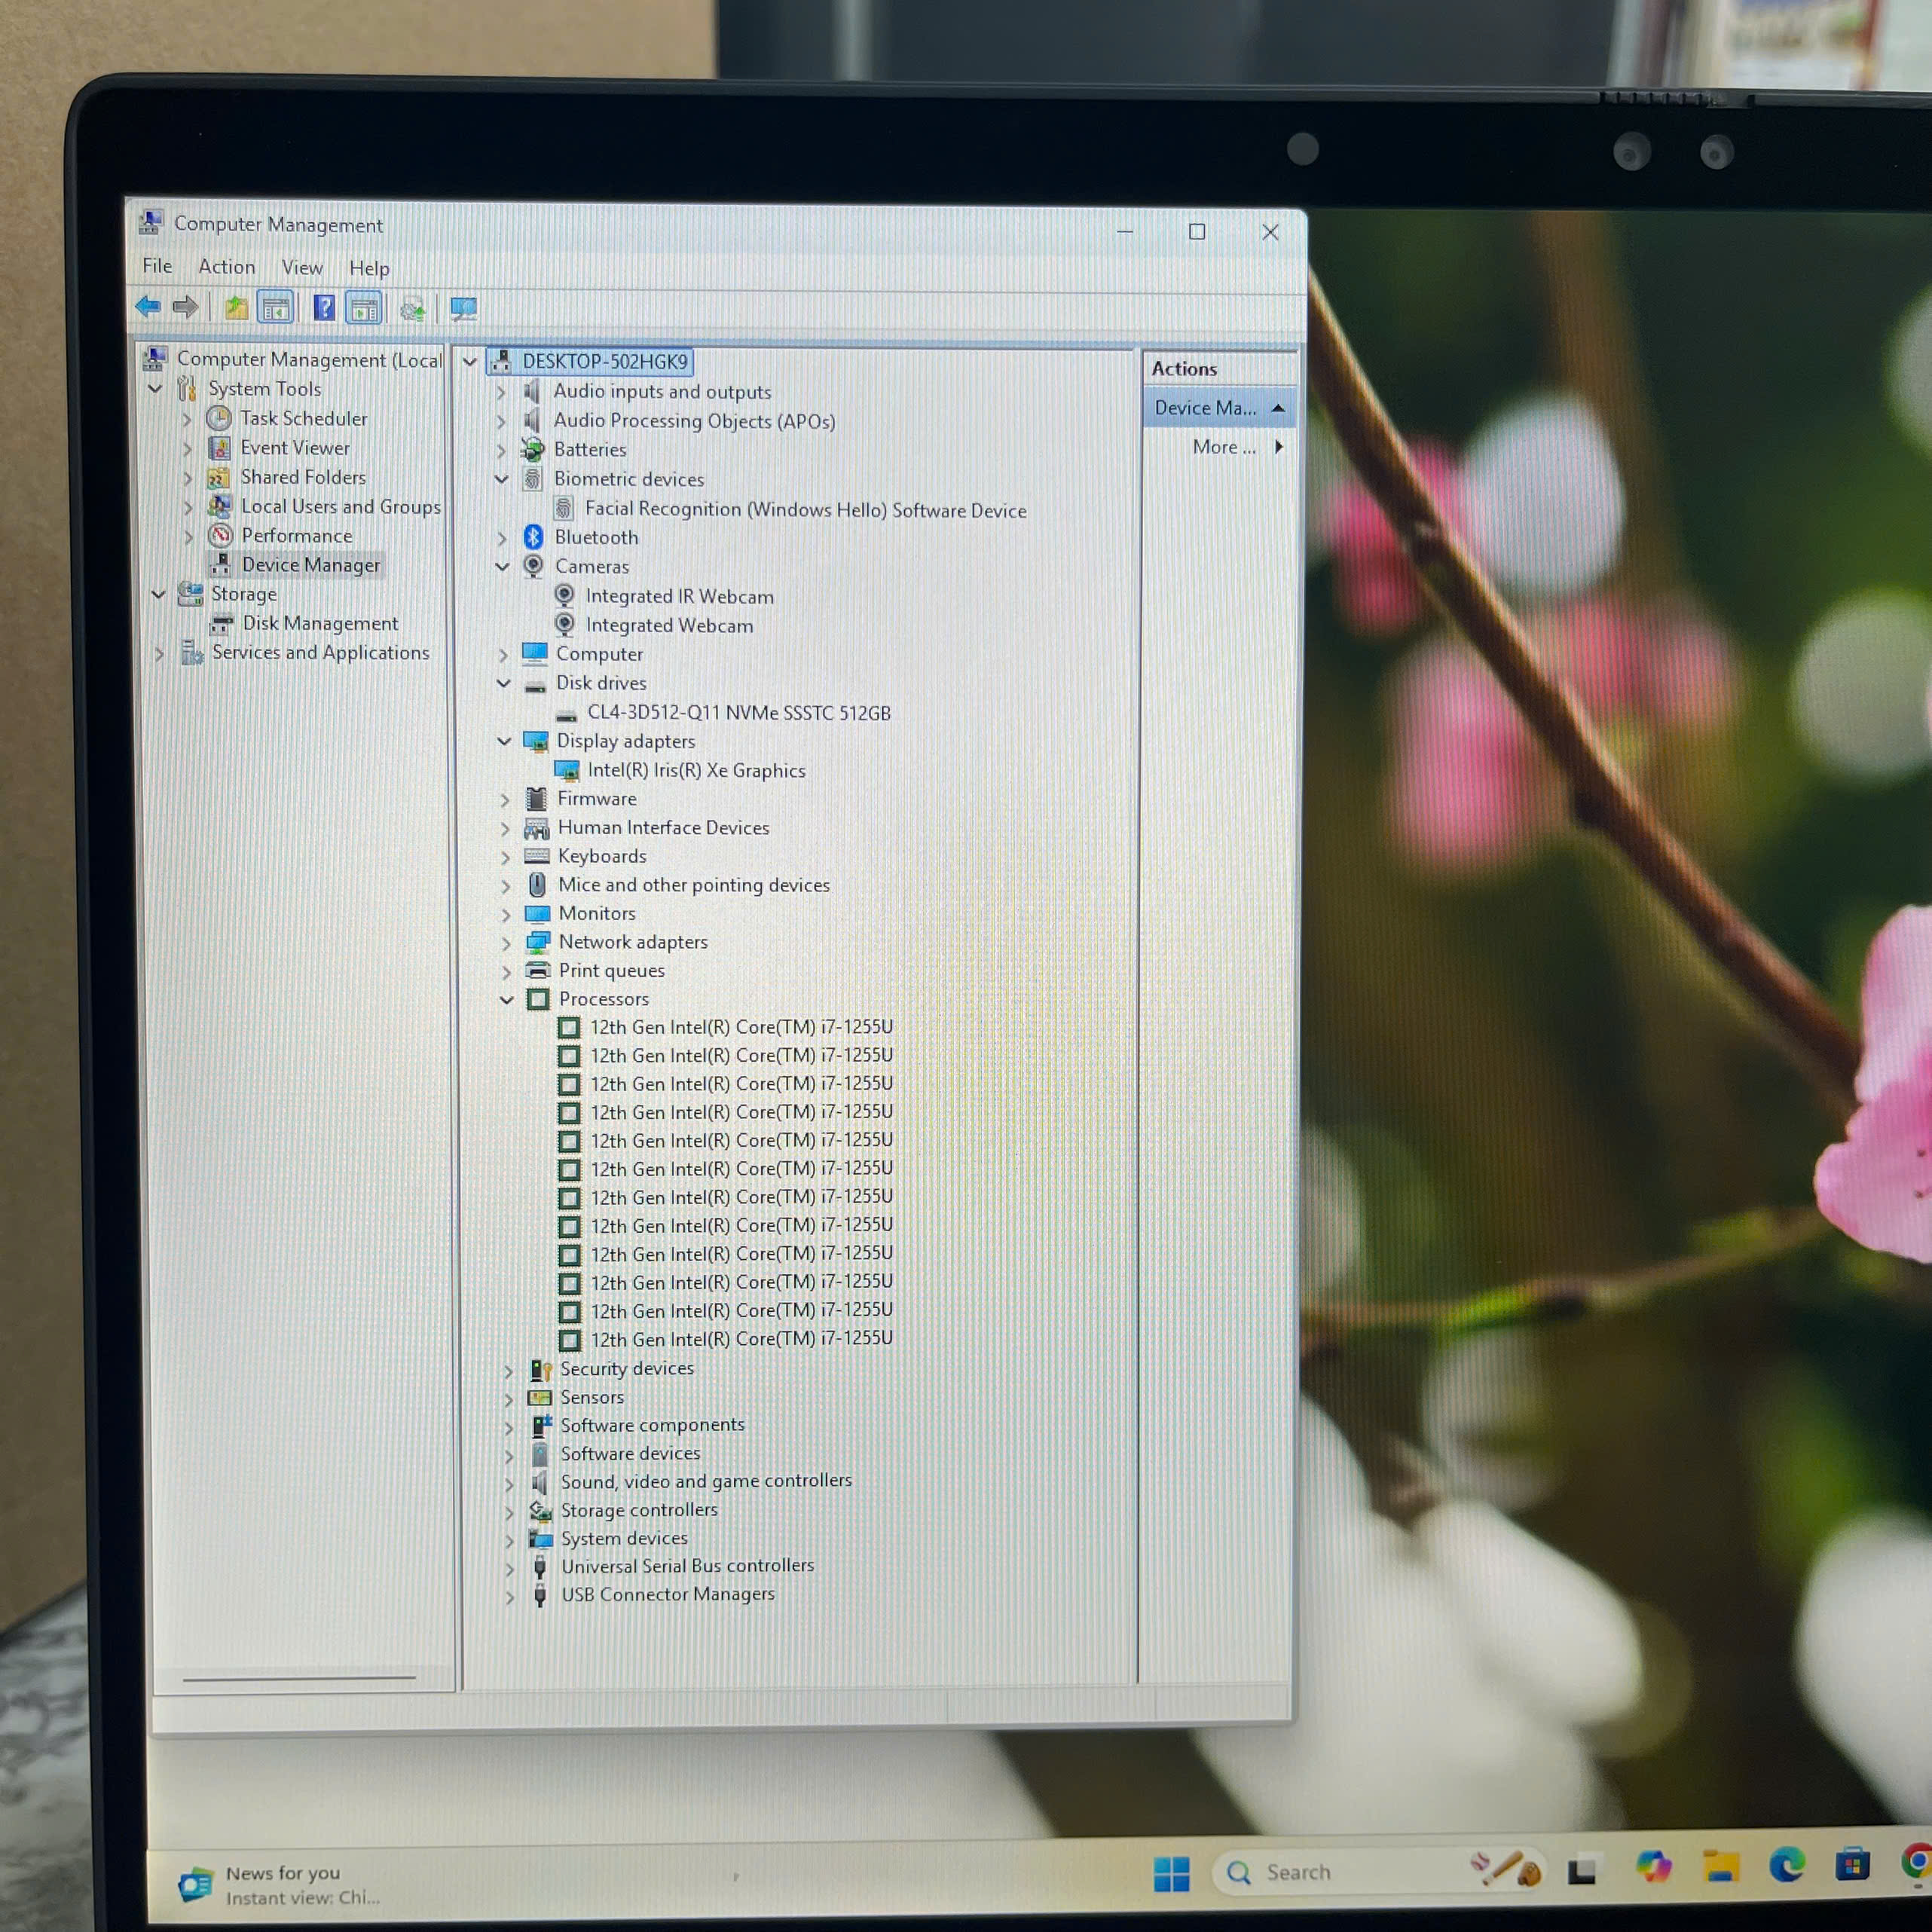Select the USB Connector Managers category
The height and width of the screenshot is (1932, 1932).
pyautogui.click(x=667, y=1594)
